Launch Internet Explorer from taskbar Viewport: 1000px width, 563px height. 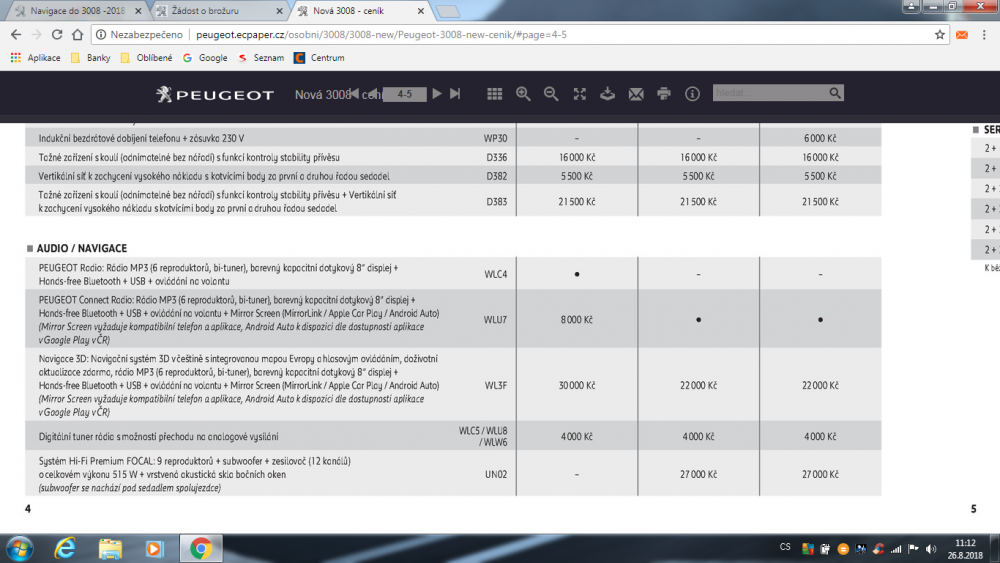click(x=64, y=548)
